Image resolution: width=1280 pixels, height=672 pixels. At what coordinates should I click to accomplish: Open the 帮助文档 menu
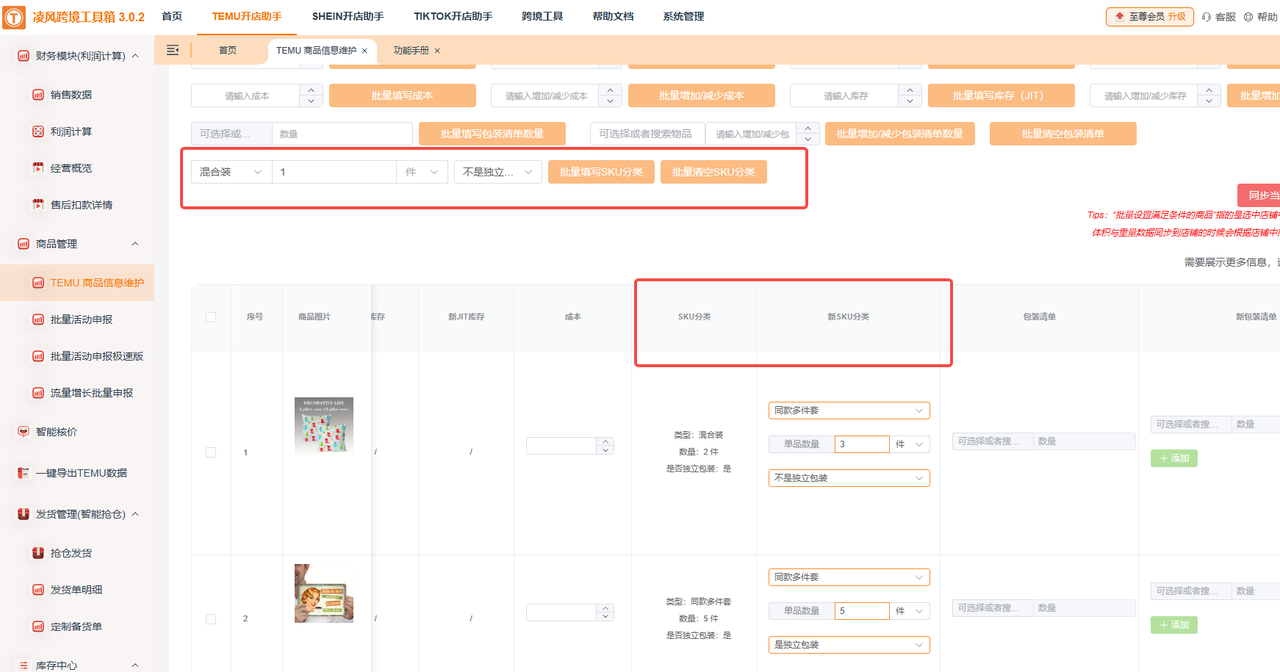(613, 17)
